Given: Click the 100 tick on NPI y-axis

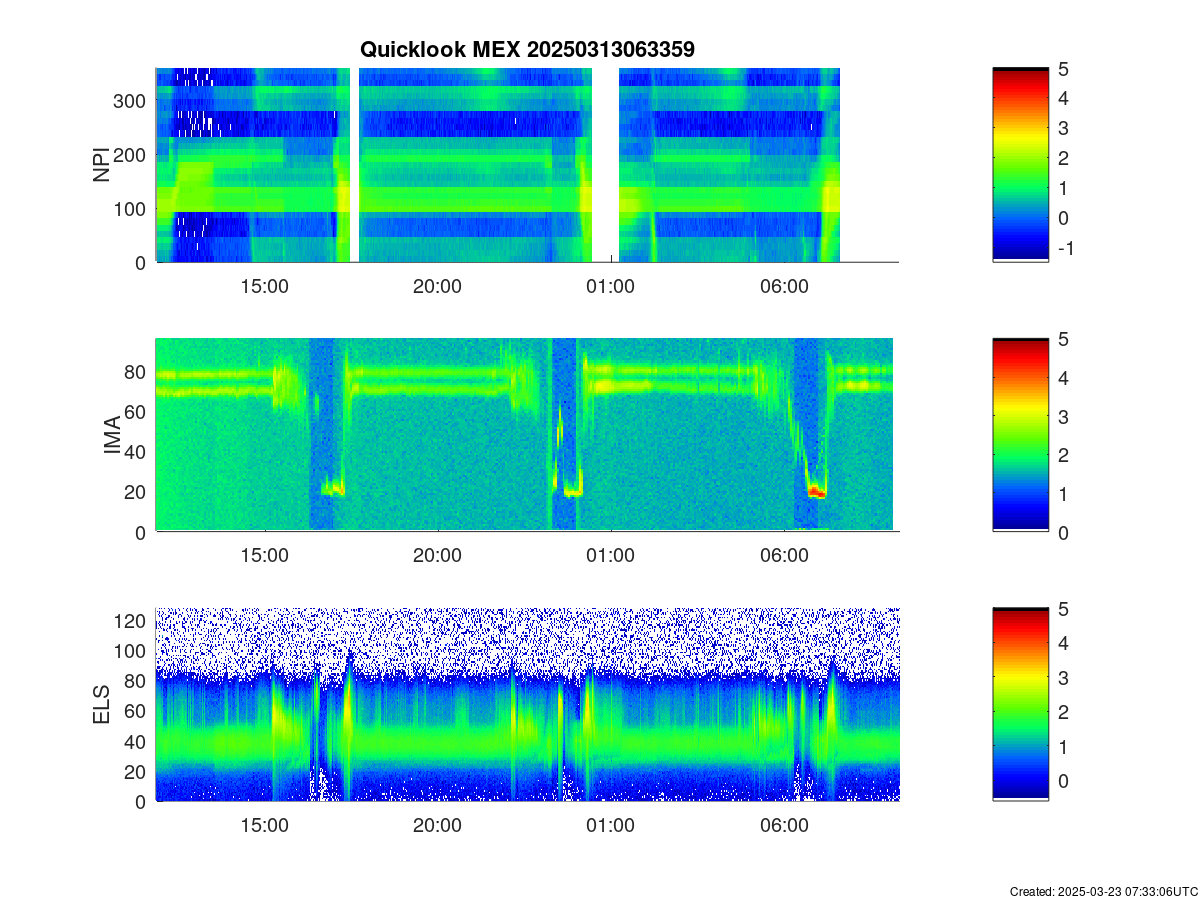Looking at the screenshot, I should (x=131, y=209).
